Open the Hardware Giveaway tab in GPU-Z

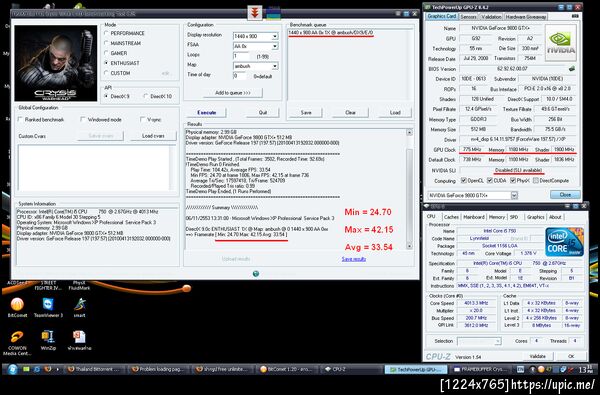525,16
